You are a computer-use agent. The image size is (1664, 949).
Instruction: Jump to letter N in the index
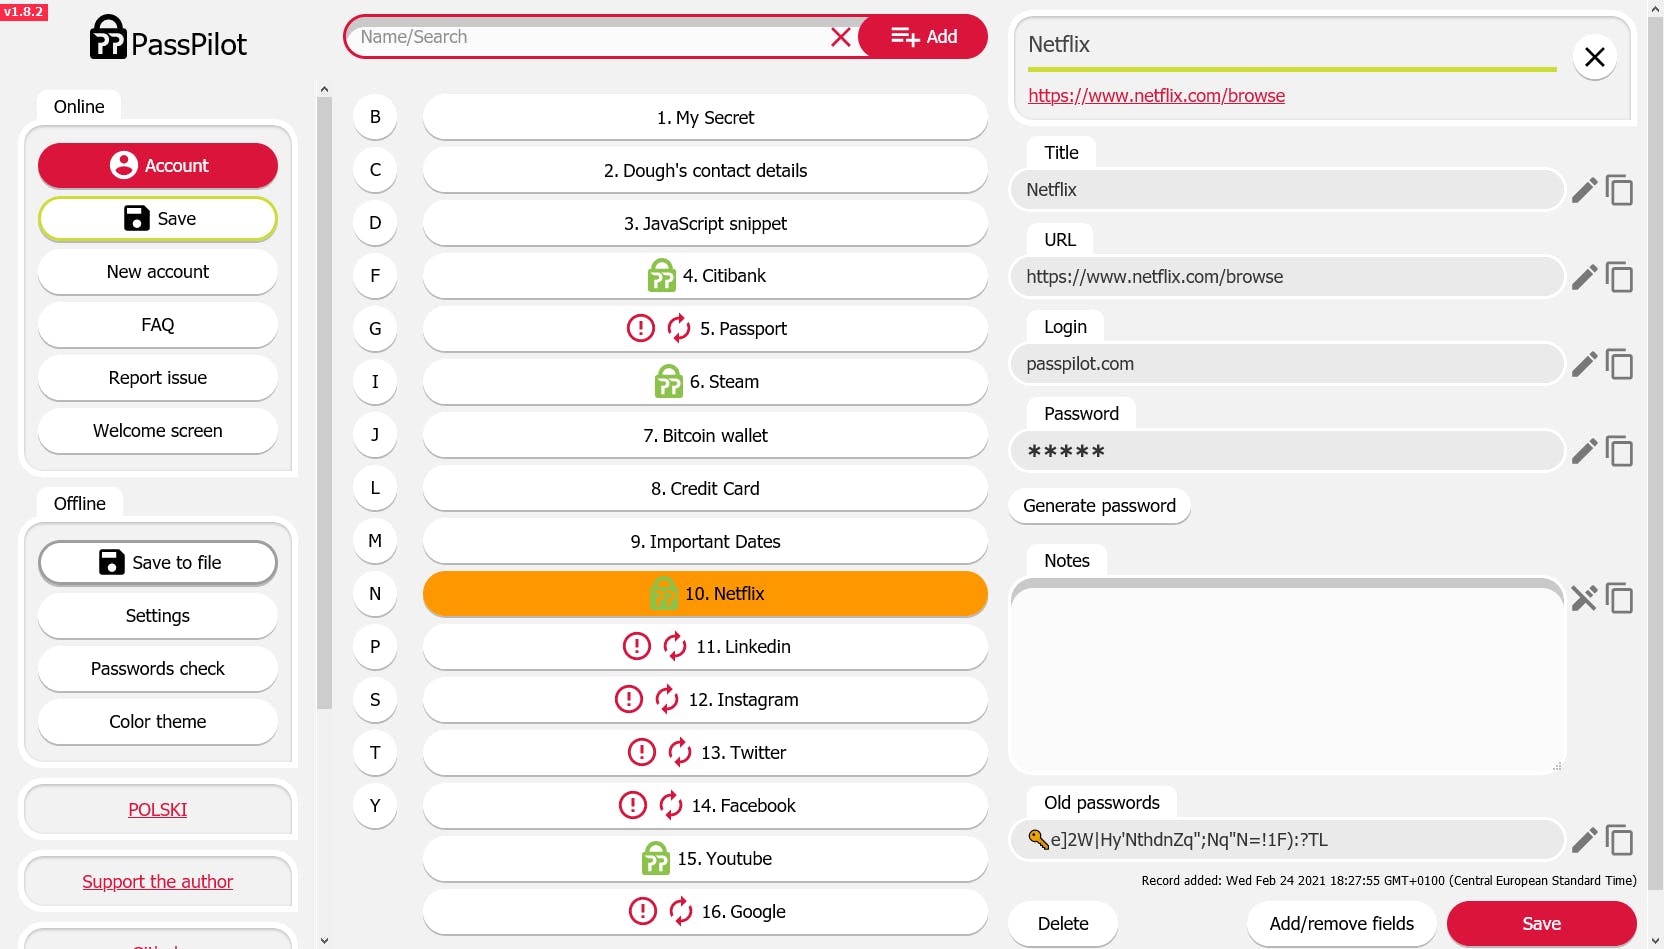click(x=375, y=594)
